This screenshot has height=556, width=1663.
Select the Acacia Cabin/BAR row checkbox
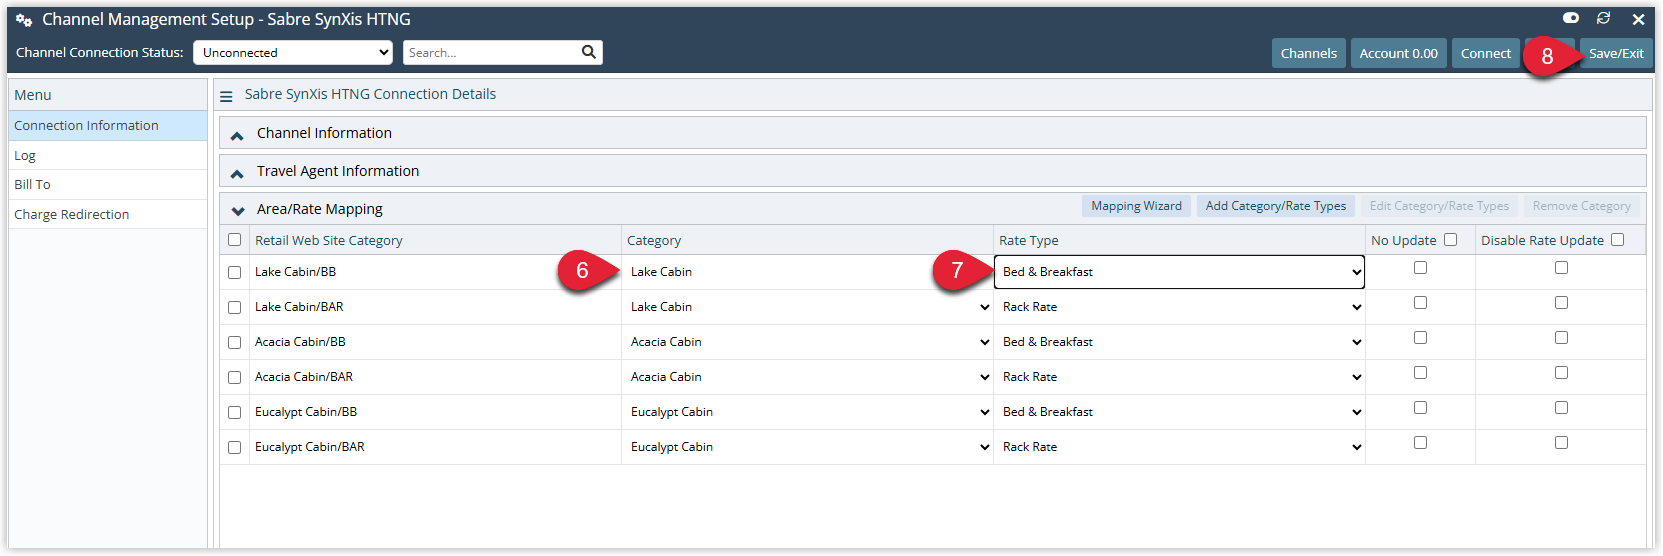coord(234,377)
